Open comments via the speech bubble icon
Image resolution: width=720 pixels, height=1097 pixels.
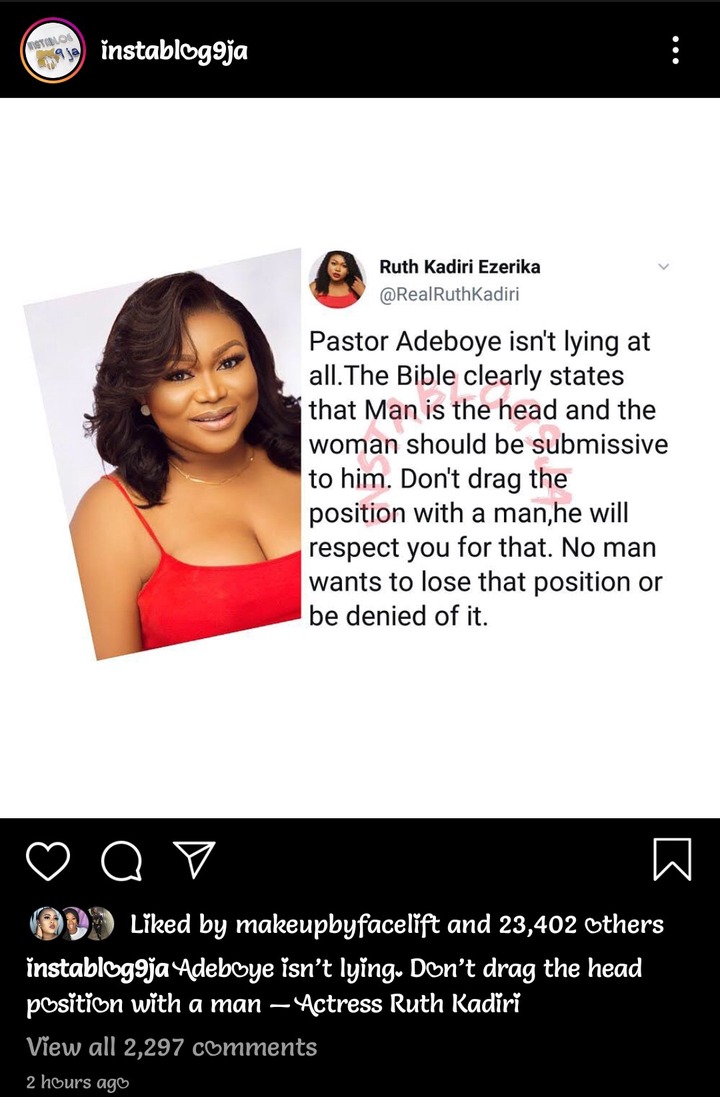pos(121,860)
